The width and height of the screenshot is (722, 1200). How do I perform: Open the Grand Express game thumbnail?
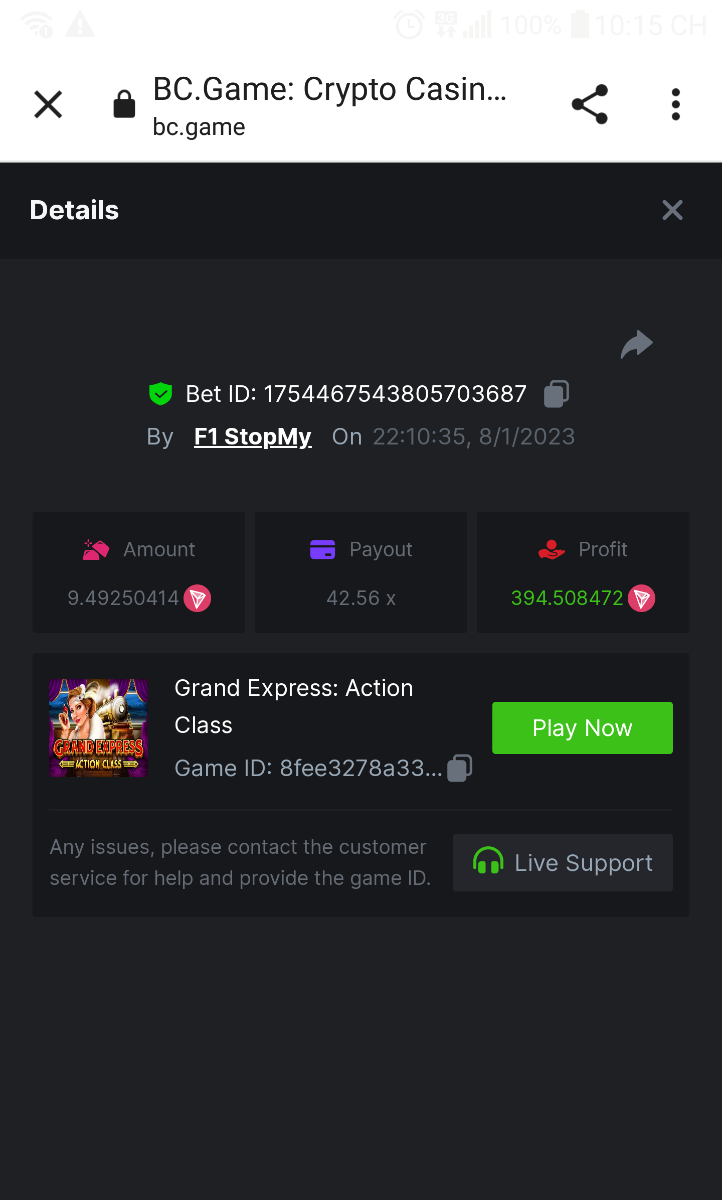coord(98,728)
